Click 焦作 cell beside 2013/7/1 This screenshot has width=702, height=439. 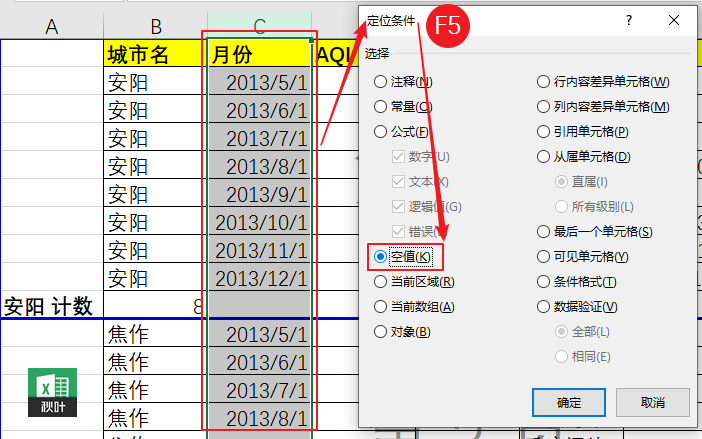click(155, 389)
